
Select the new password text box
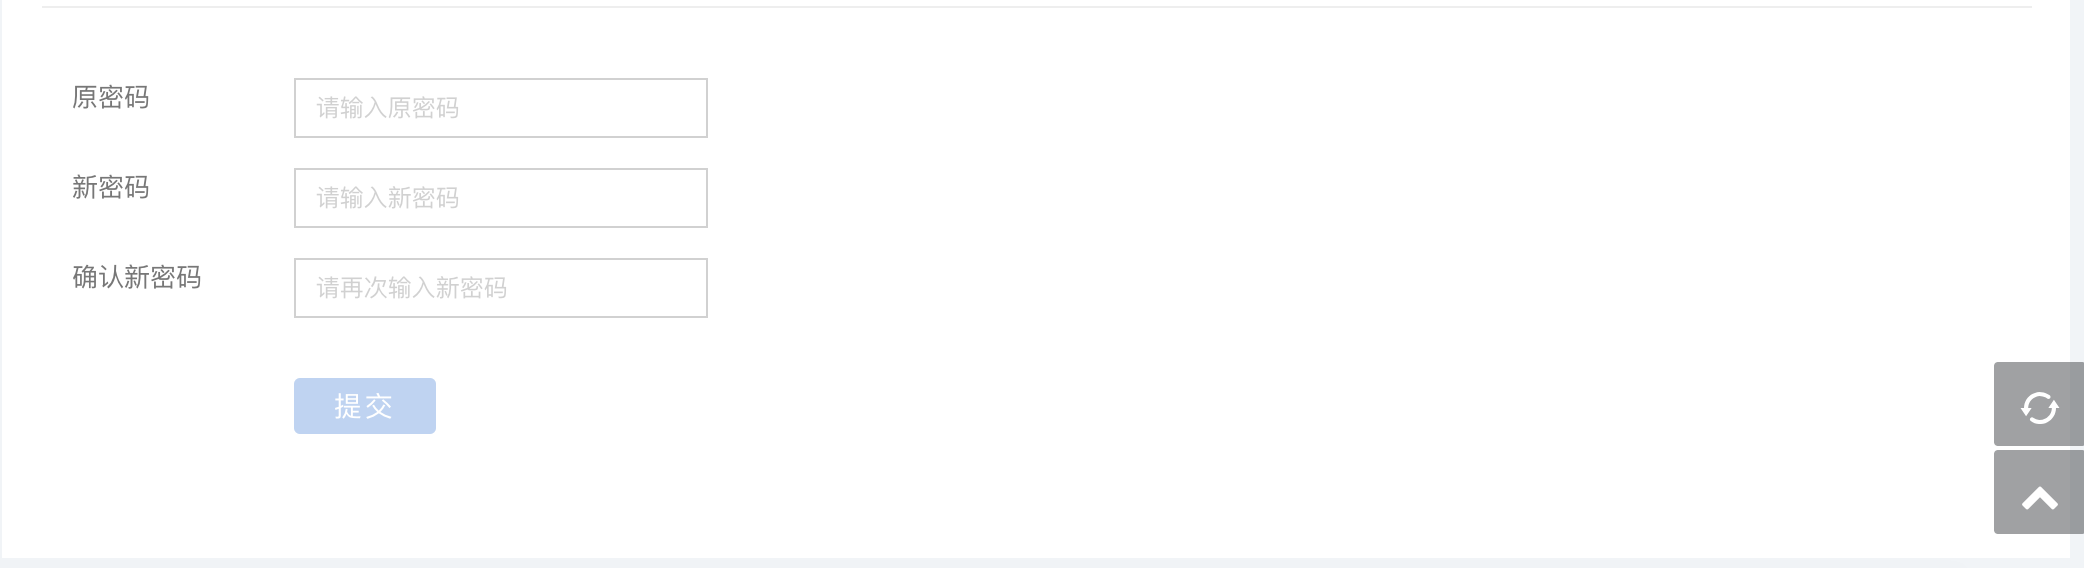point(500,198)
